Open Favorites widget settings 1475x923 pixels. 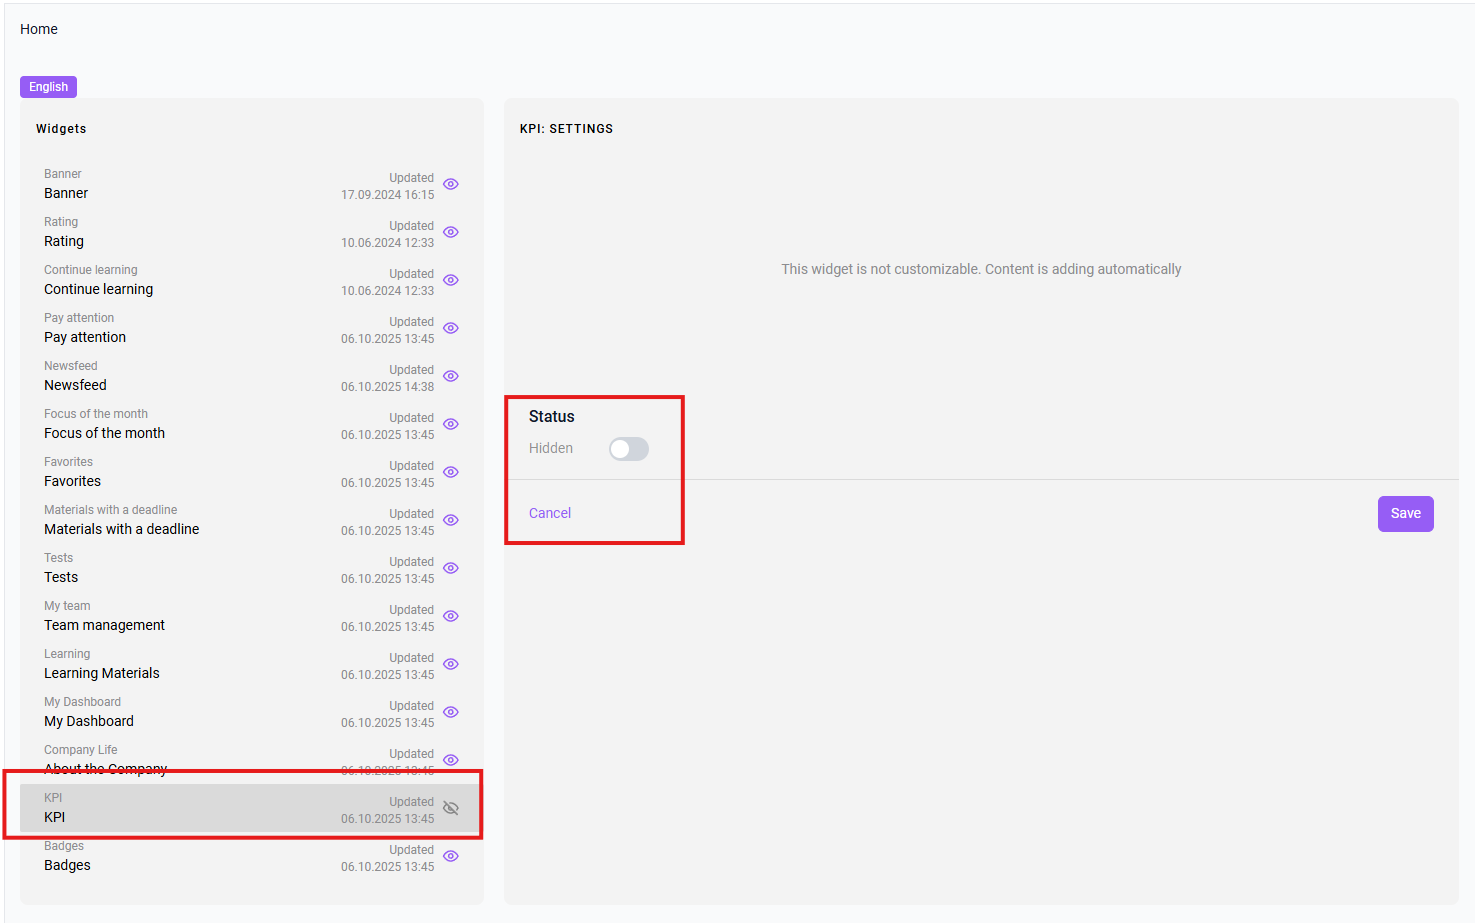click(x=250, y=472)
